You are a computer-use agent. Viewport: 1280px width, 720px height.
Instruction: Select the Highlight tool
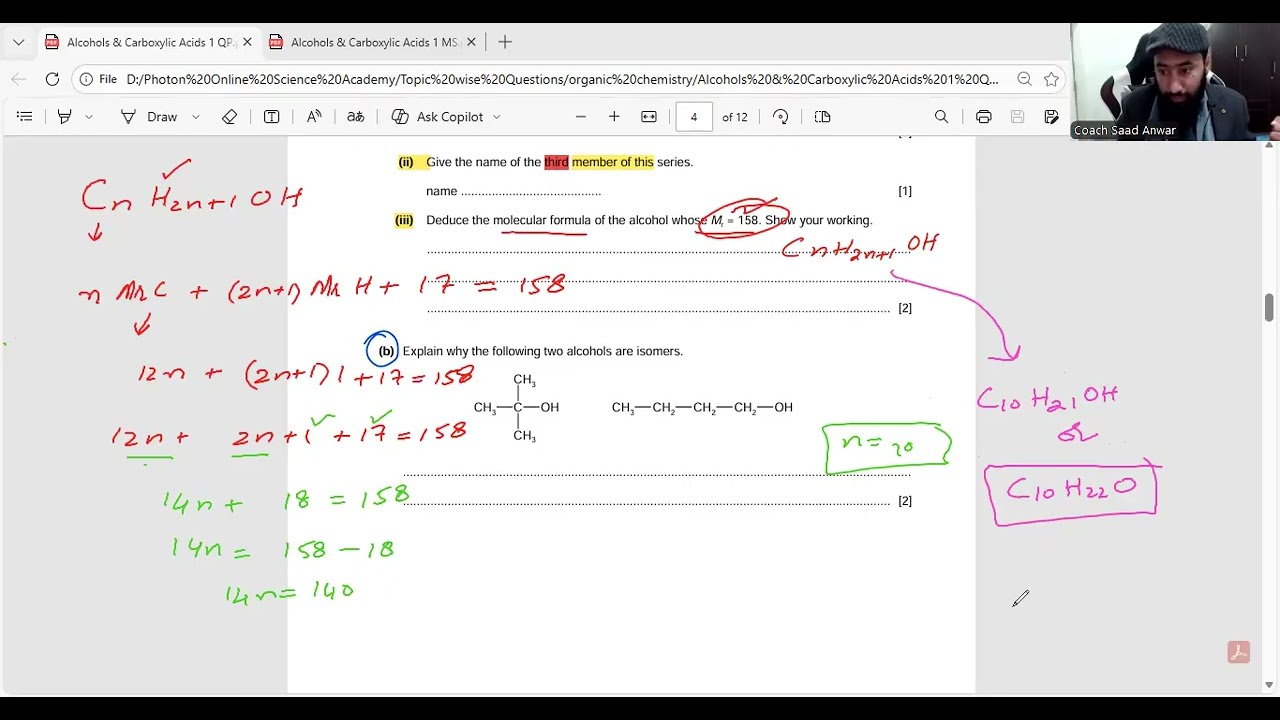[65, 117]
